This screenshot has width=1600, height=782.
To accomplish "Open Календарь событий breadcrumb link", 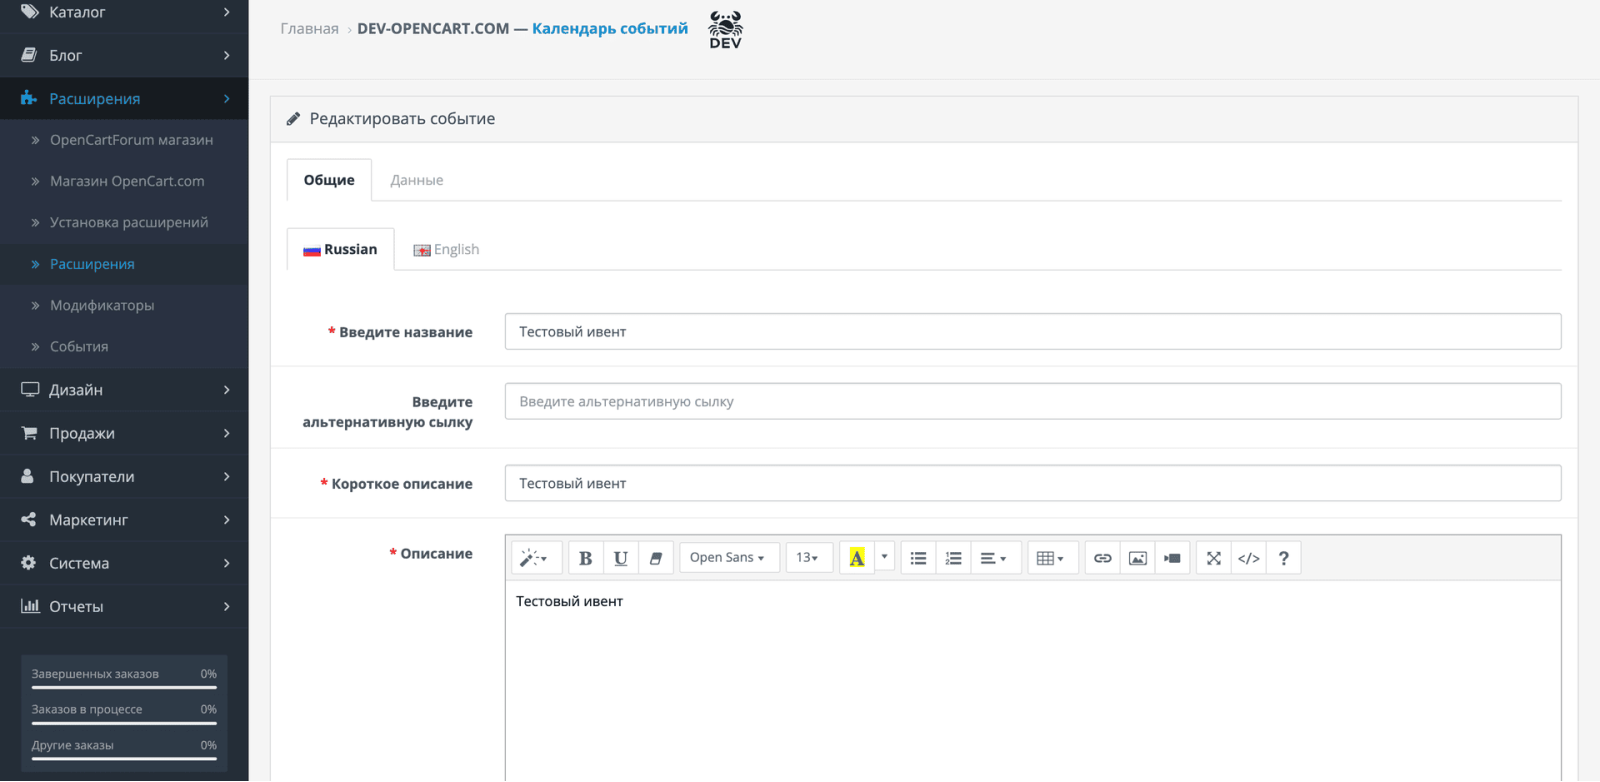I will pos(610,28).
